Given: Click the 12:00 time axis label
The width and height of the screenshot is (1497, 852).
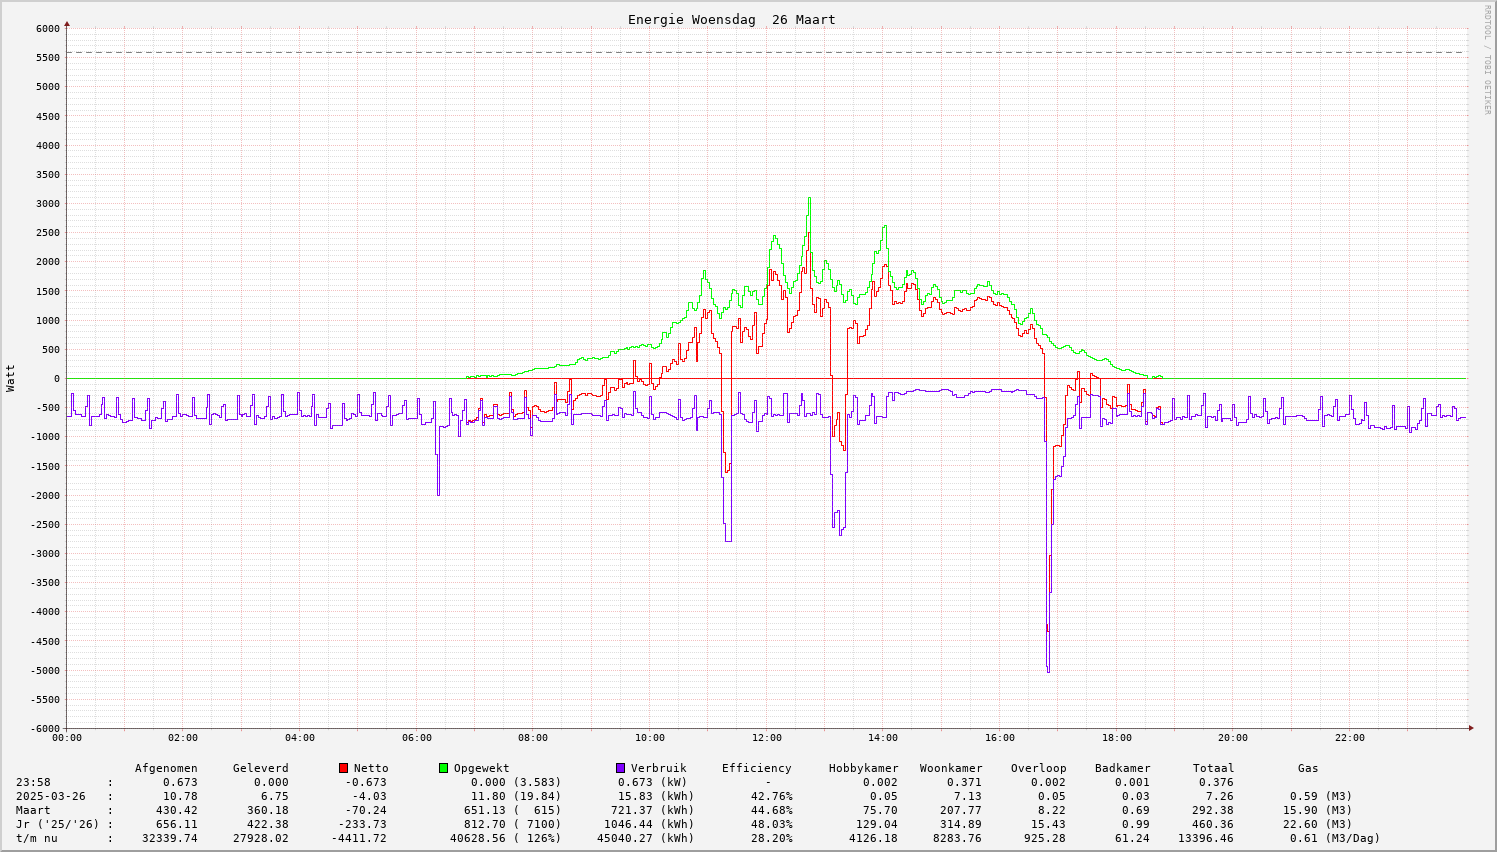Looking at the screenshot, I should [x=766, y=738].
